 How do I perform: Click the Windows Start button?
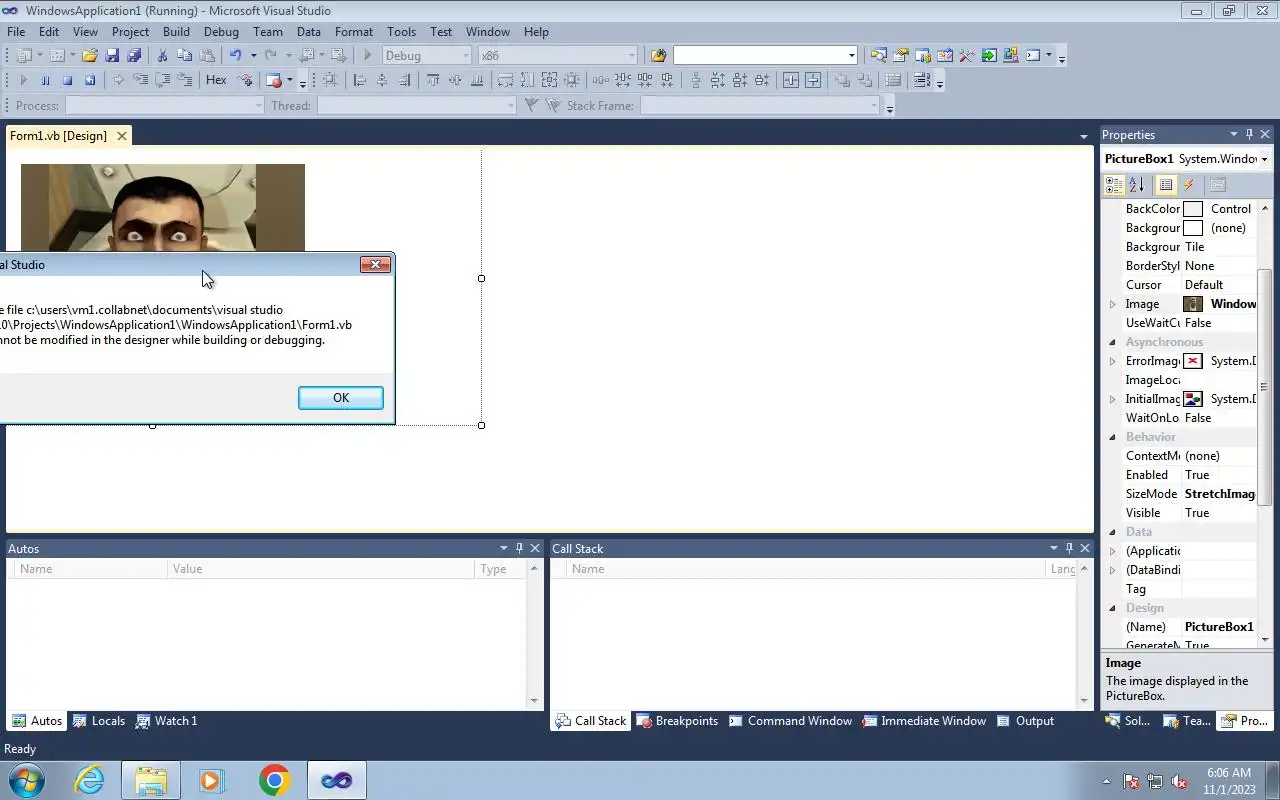click(x=25, y=780)
